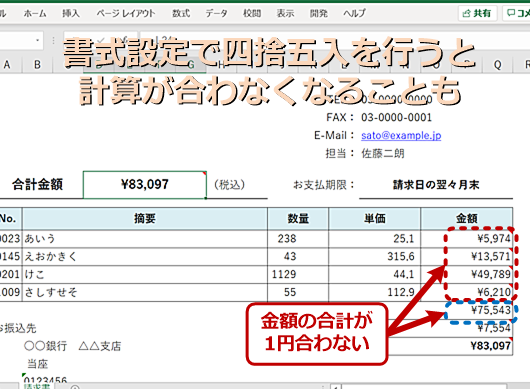Click the 当座 account type cell
Viewport: 530px width, 389px height.
38,364
